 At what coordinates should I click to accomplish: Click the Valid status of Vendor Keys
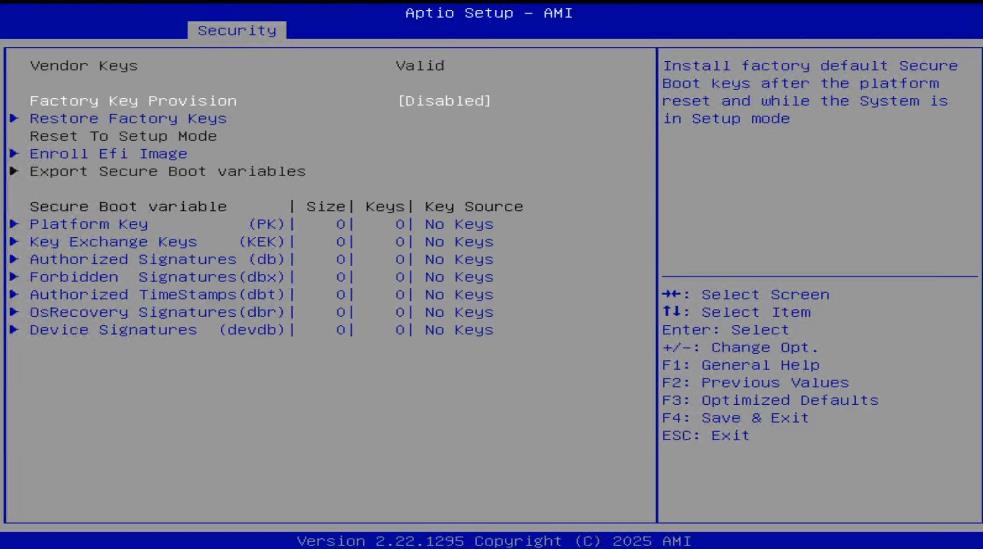pos(420,66)
